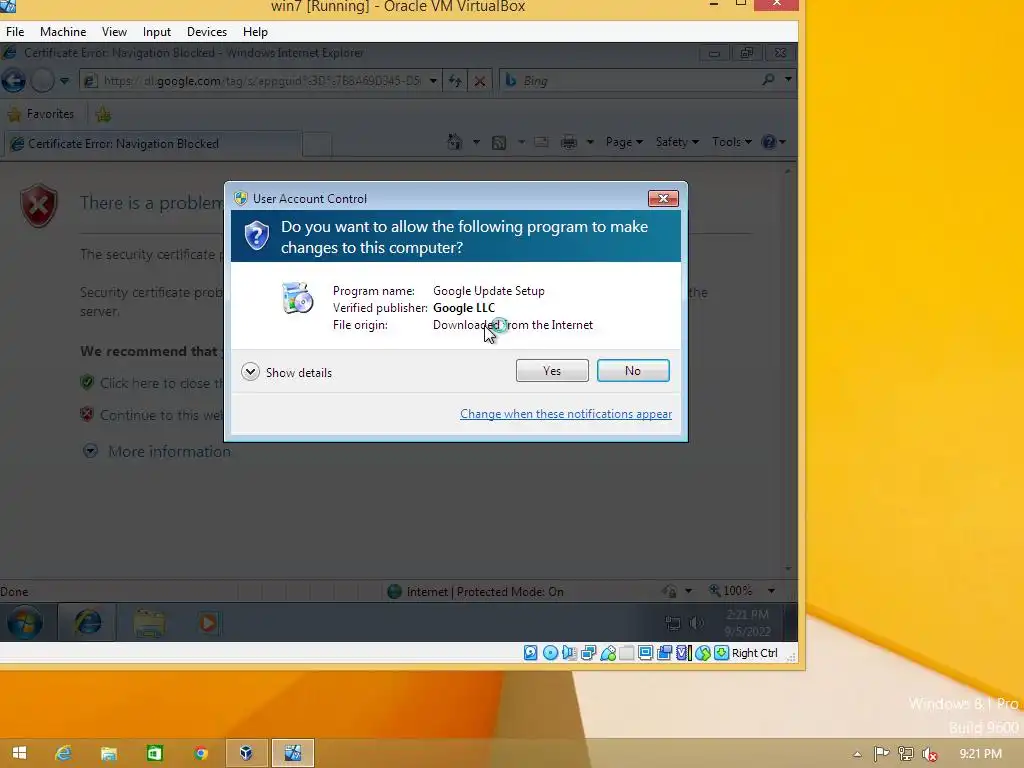Open the Safety dropdown menu in IE
The width and height of the screenshot is (1024, 768).
[x=677, y=142]
